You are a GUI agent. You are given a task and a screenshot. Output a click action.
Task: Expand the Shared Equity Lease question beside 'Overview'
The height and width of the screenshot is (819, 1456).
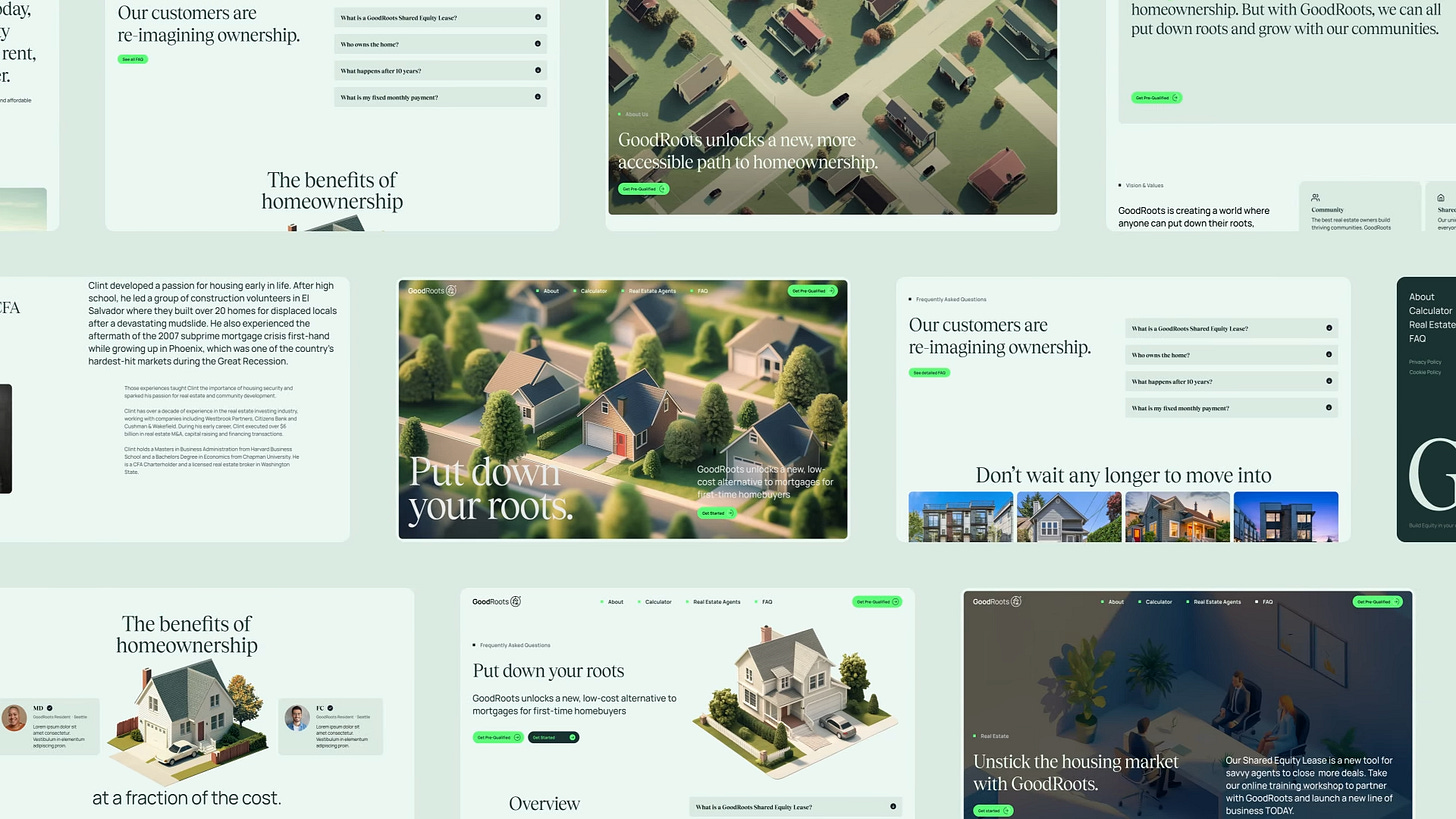click(x=795, y=807)
